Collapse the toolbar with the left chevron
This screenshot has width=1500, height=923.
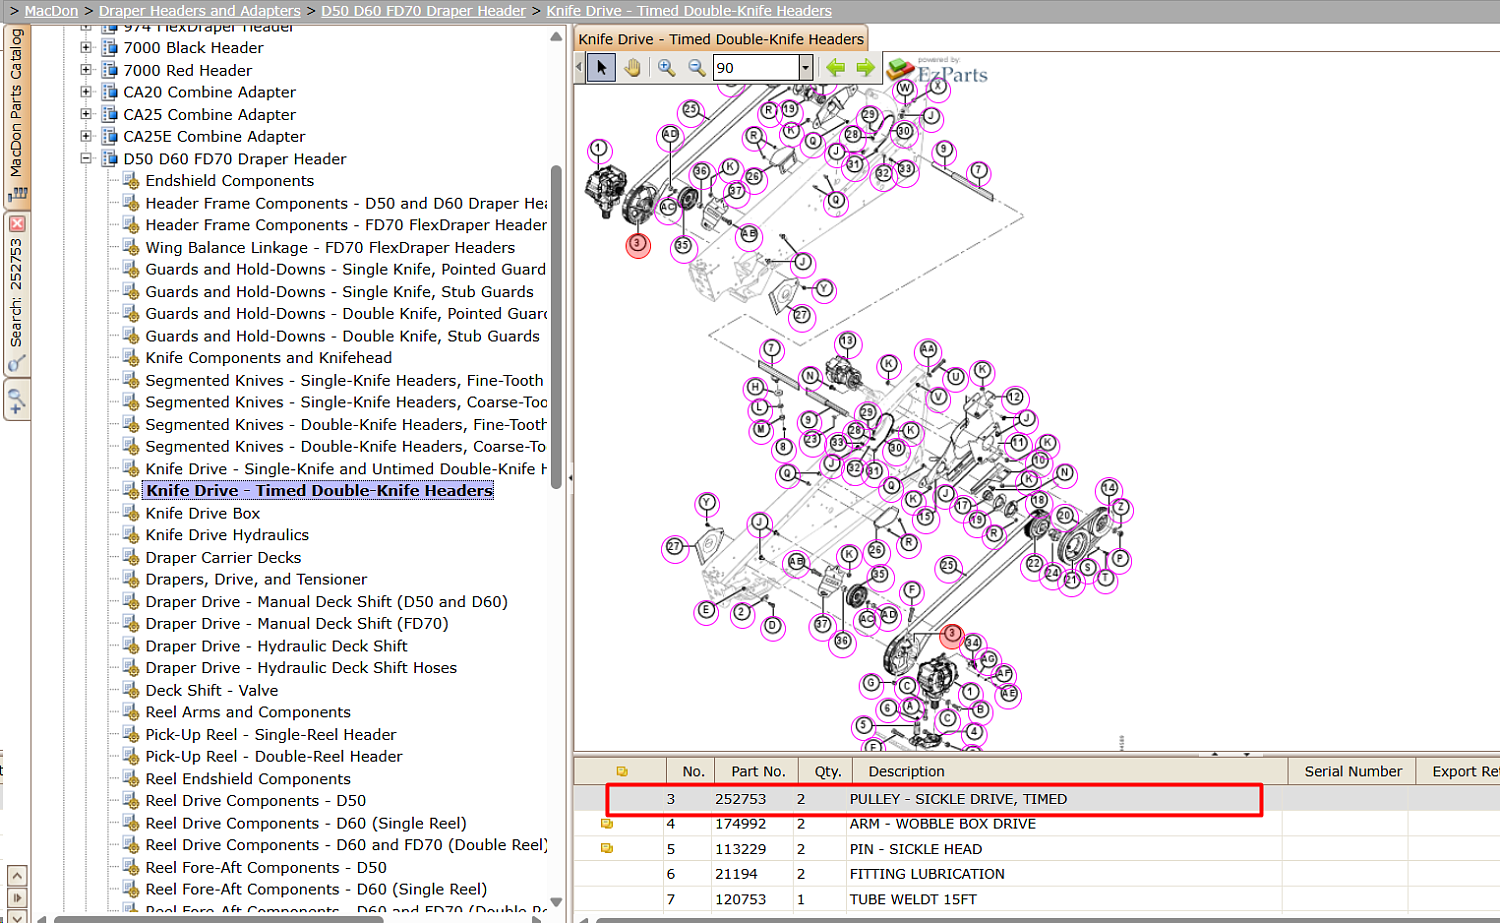pos(579,68)
